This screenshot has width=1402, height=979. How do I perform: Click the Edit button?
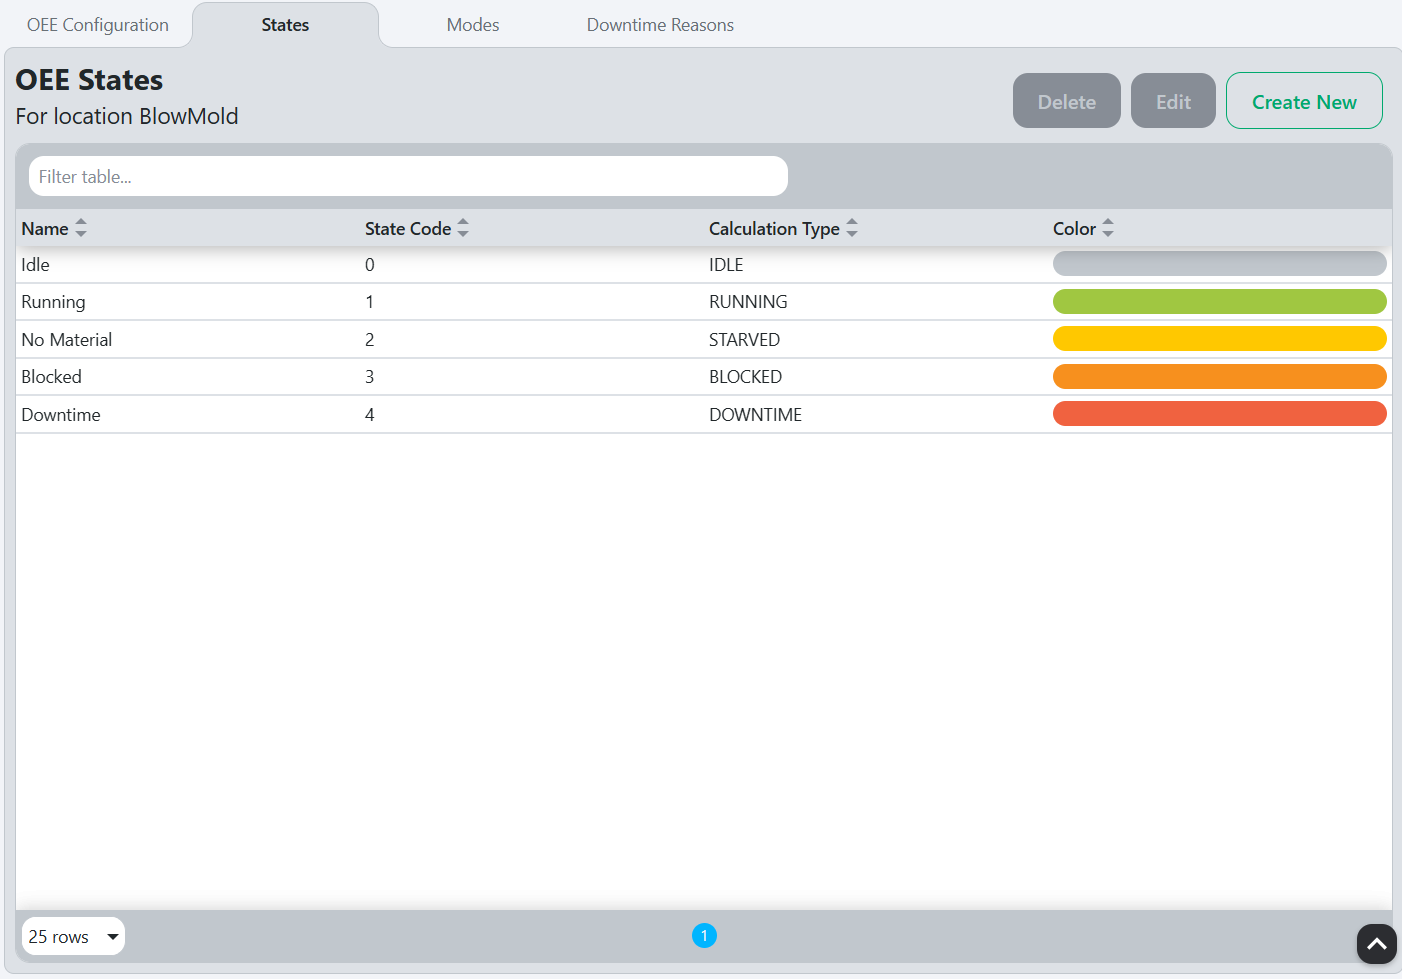(1173, 101)
